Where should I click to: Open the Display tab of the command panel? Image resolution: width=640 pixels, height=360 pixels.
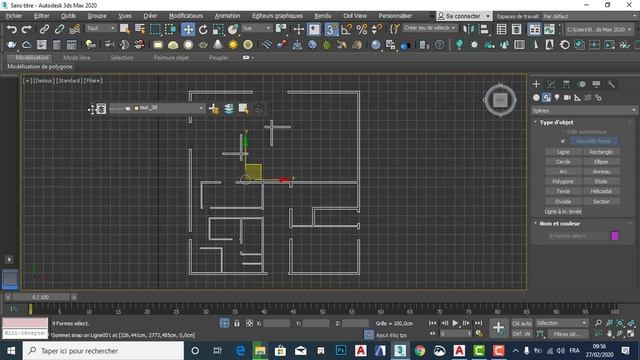596,84
